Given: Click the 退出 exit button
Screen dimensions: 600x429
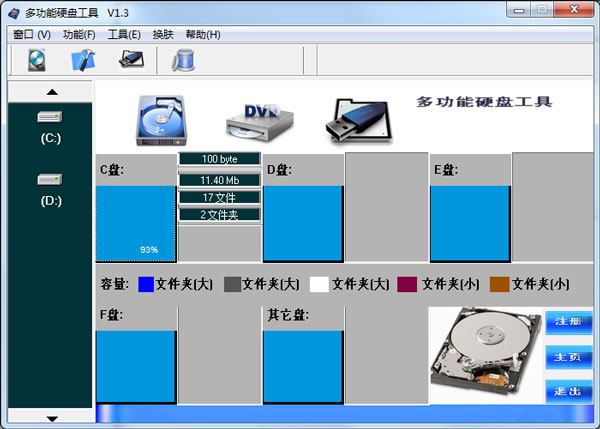Looking at the screenshot, I should coord(569,391).
